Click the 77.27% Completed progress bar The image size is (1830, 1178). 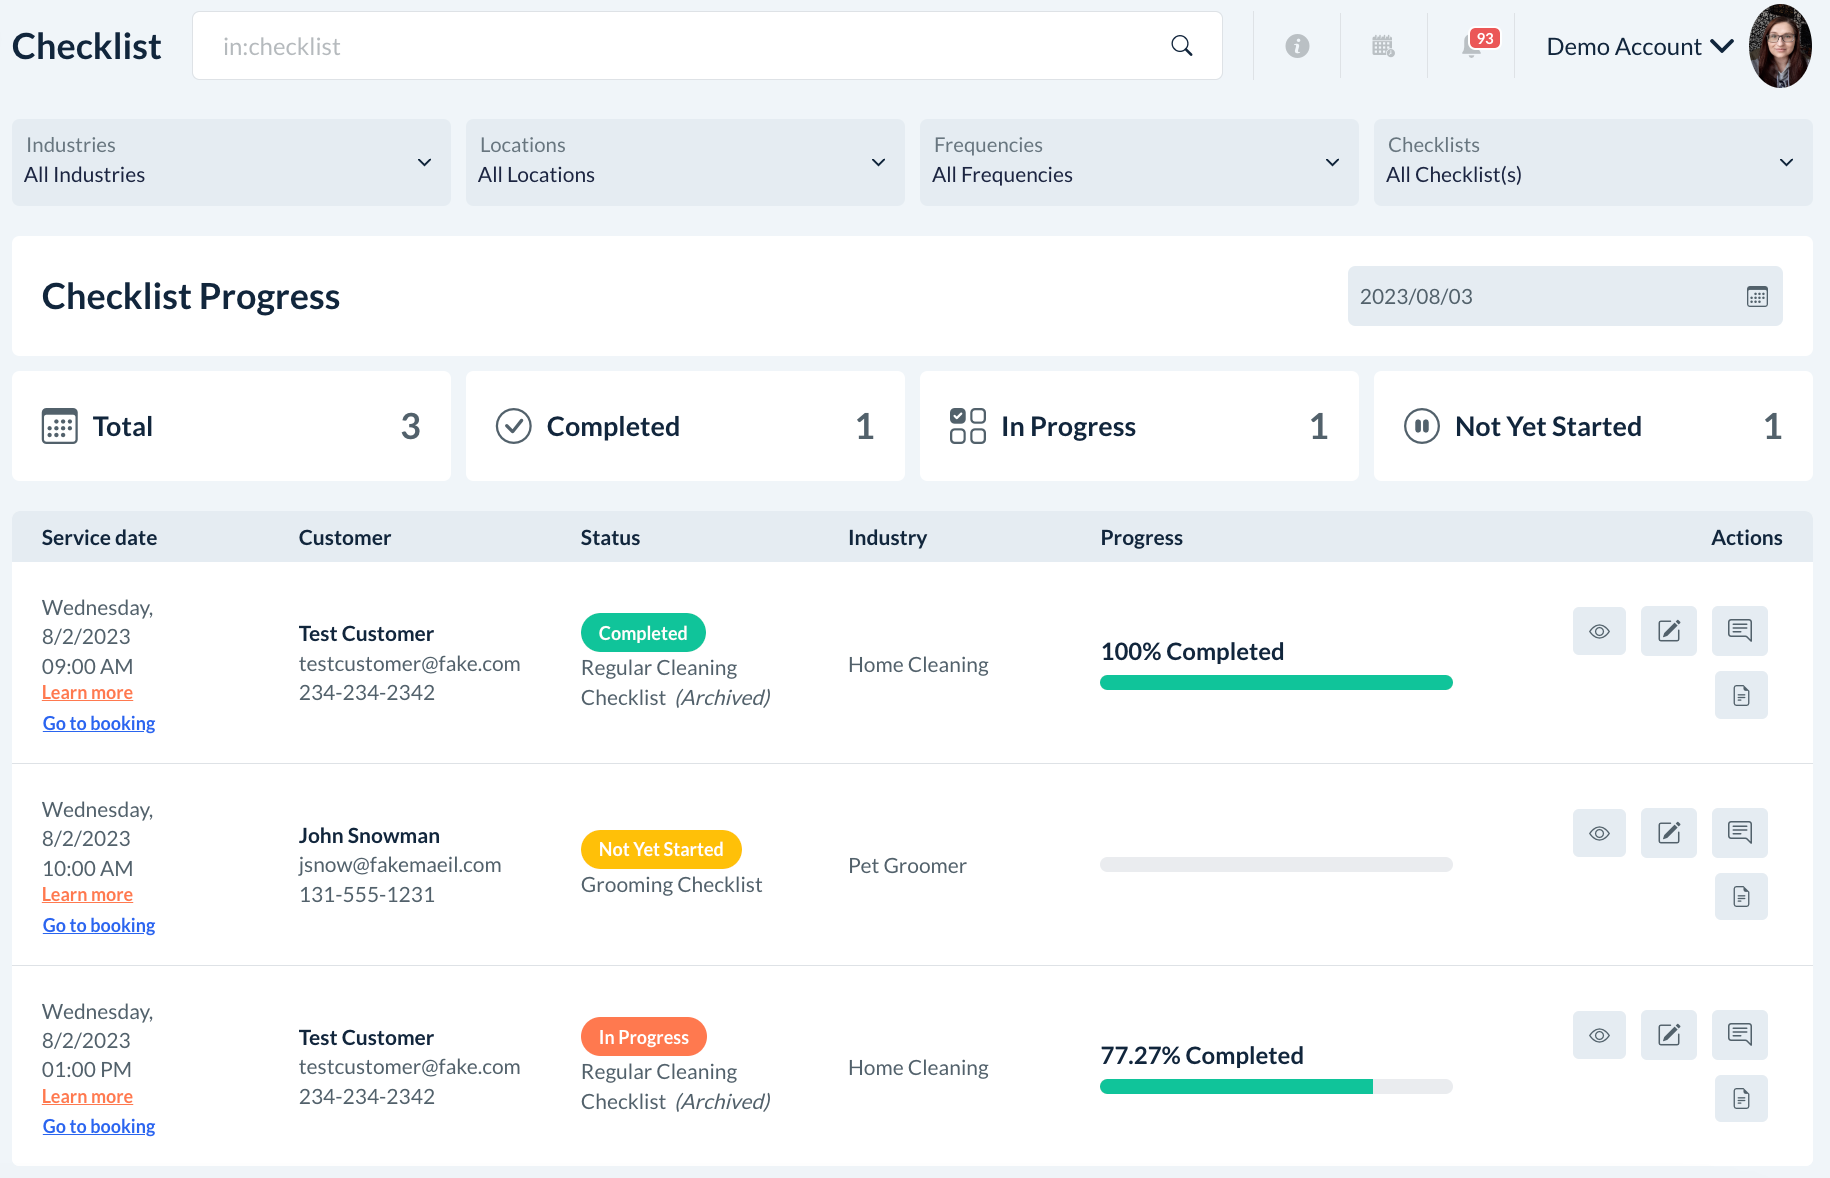tap(1276, 1086)
